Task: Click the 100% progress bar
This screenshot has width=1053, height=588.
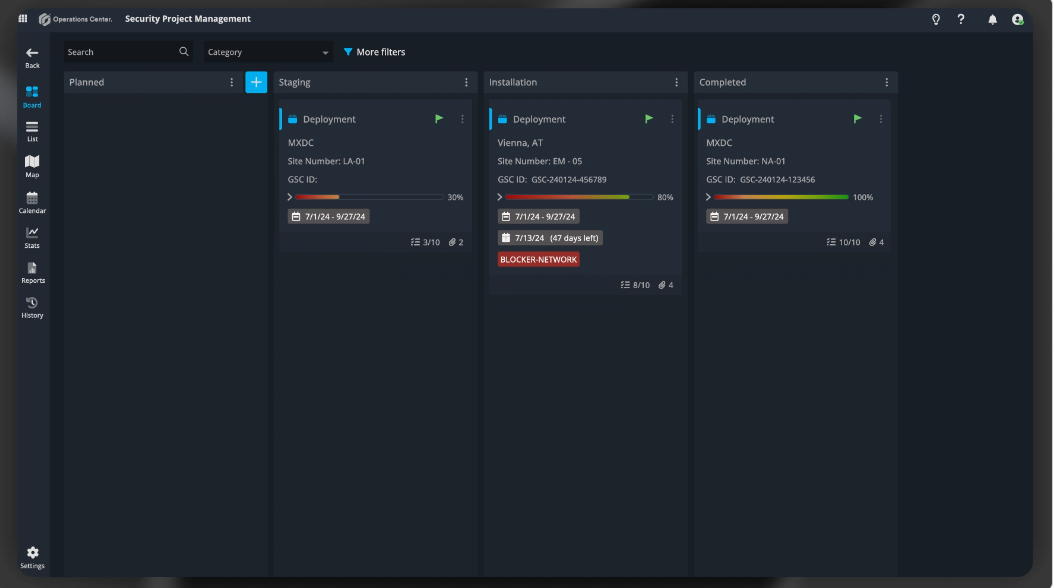Action: click(781, 197)
